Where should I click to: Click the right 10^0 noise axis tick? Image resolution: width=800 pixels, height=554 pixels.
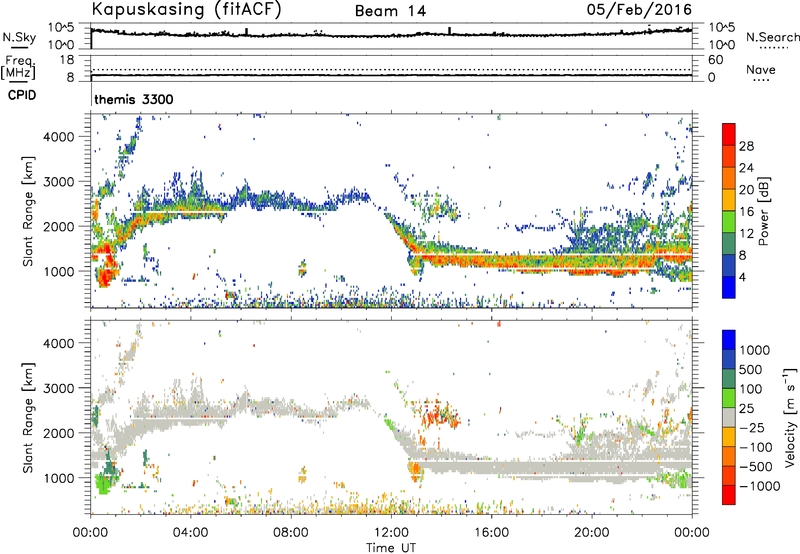(721, 45)
